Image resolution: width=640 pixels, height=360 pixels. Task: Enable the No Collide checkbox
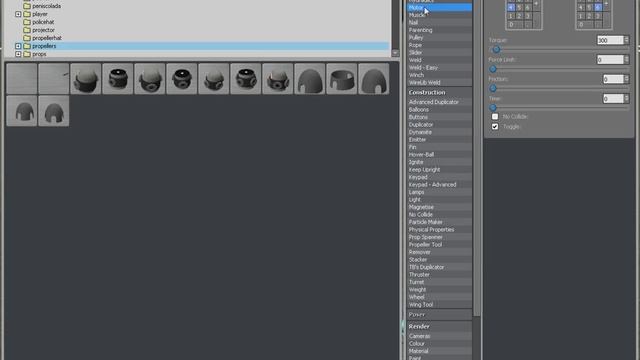pyautogui.click(x=495, y=116)
